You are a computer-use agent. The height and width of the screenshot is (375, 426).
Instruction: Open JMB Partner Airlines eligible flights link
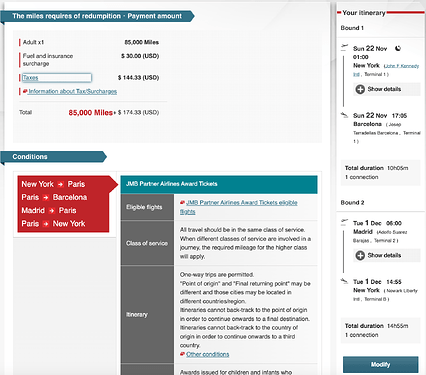[x=242, y=203]
